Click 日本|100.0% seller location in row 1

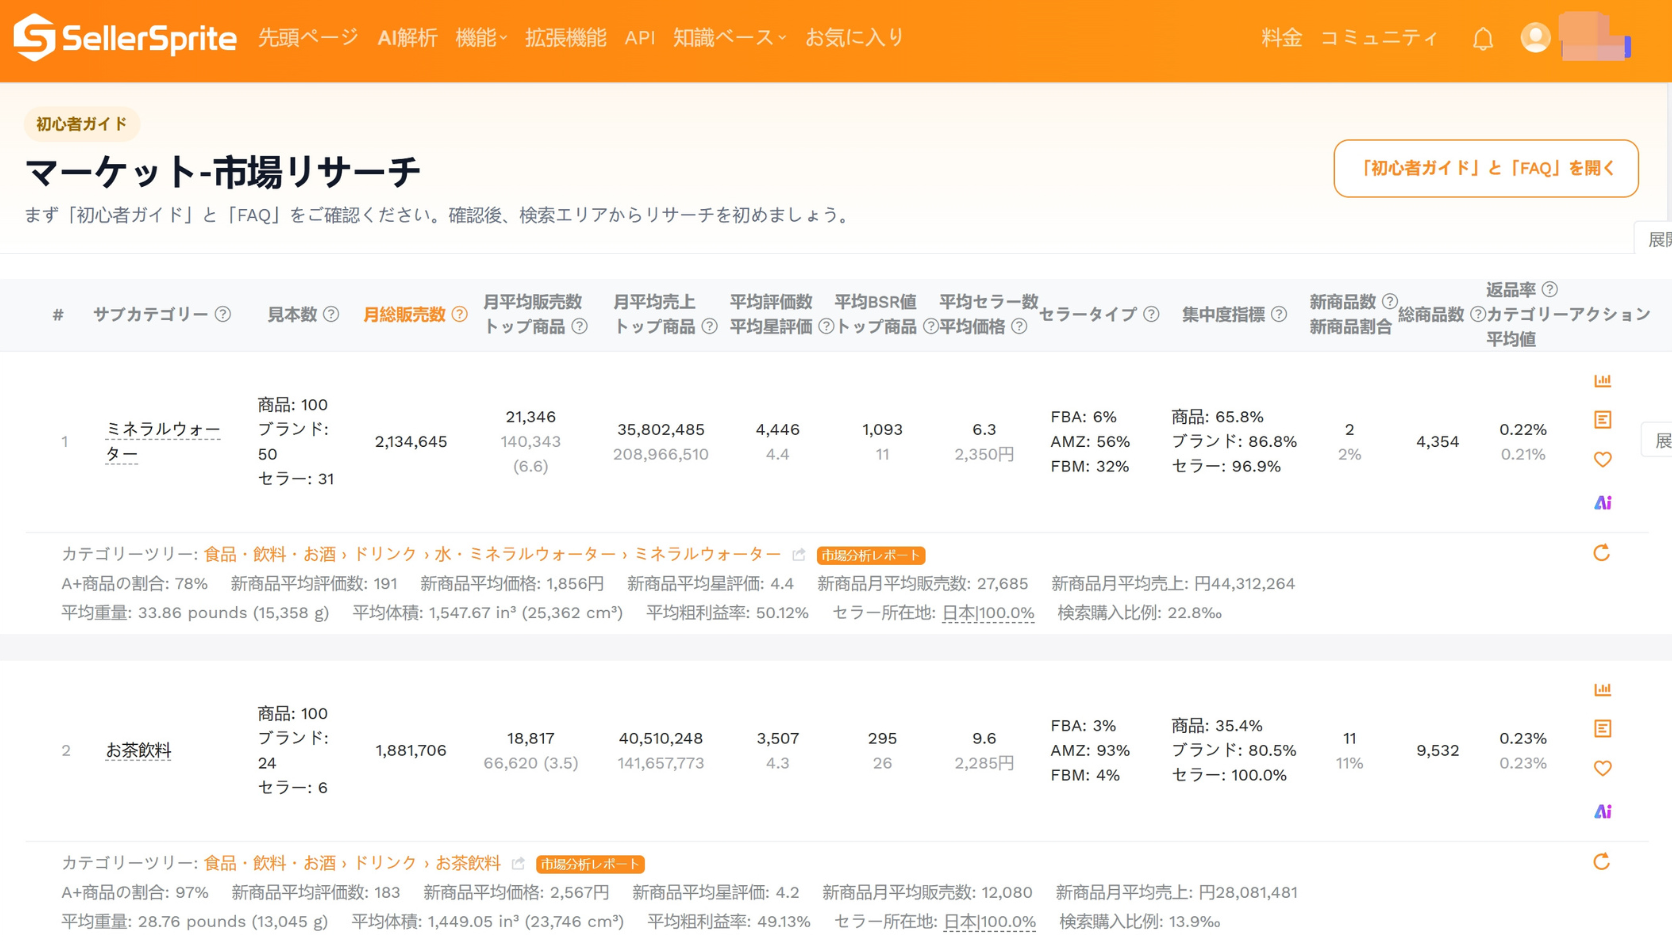click(988, 613)
